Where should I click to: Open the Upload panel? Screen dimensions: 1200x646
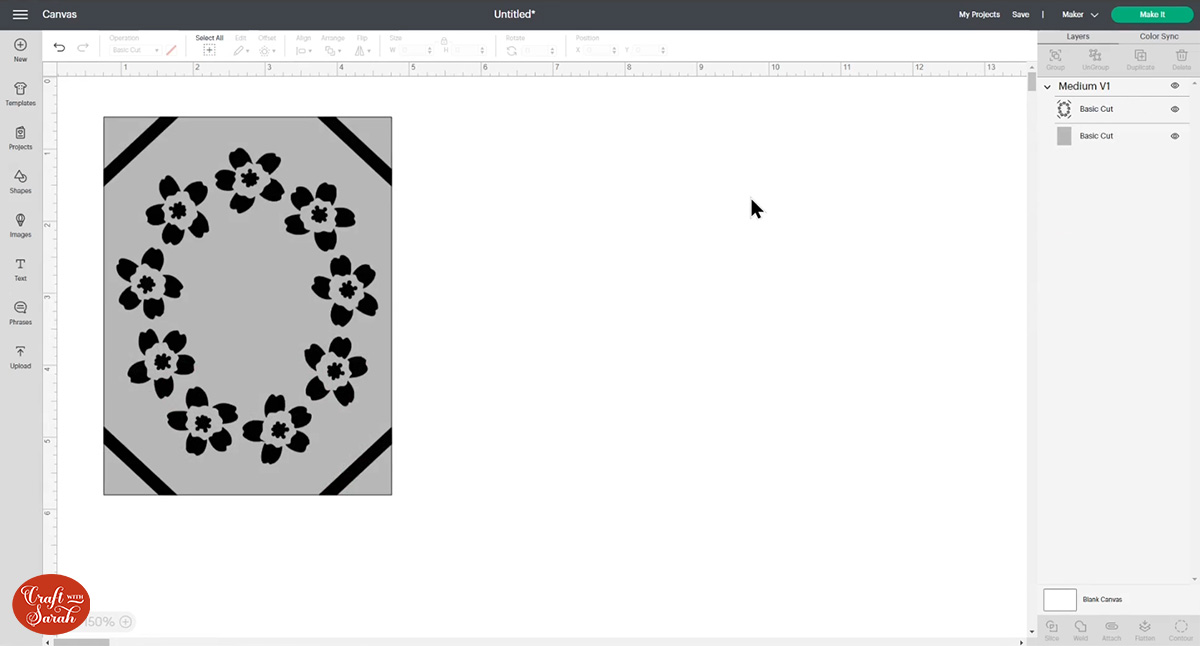20,358
